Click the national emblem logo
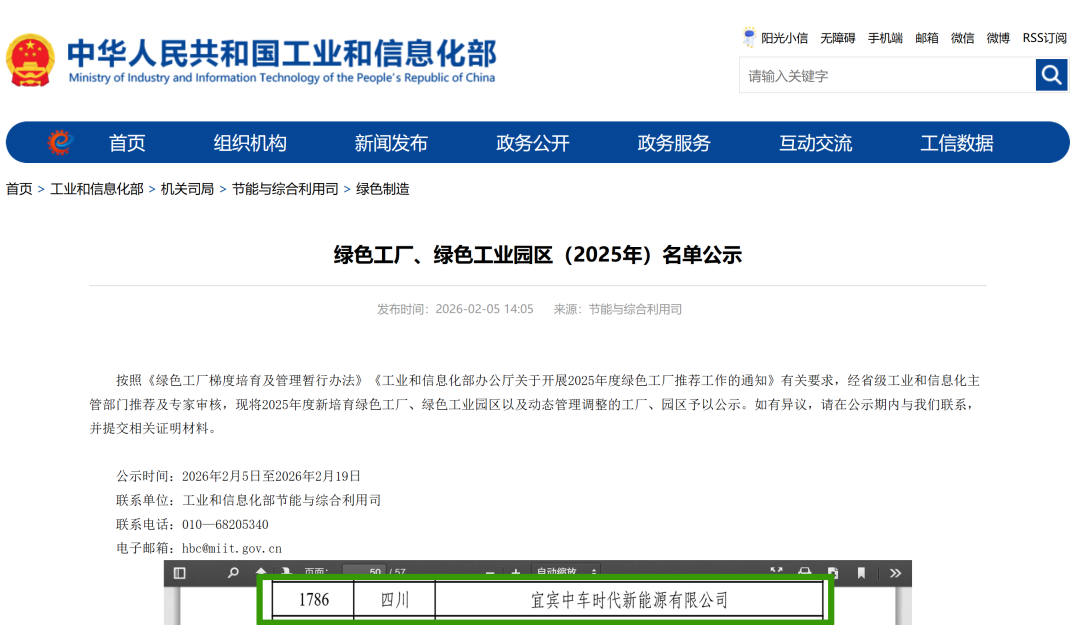This screenshot has height=625, width=1080. point(31,61)
